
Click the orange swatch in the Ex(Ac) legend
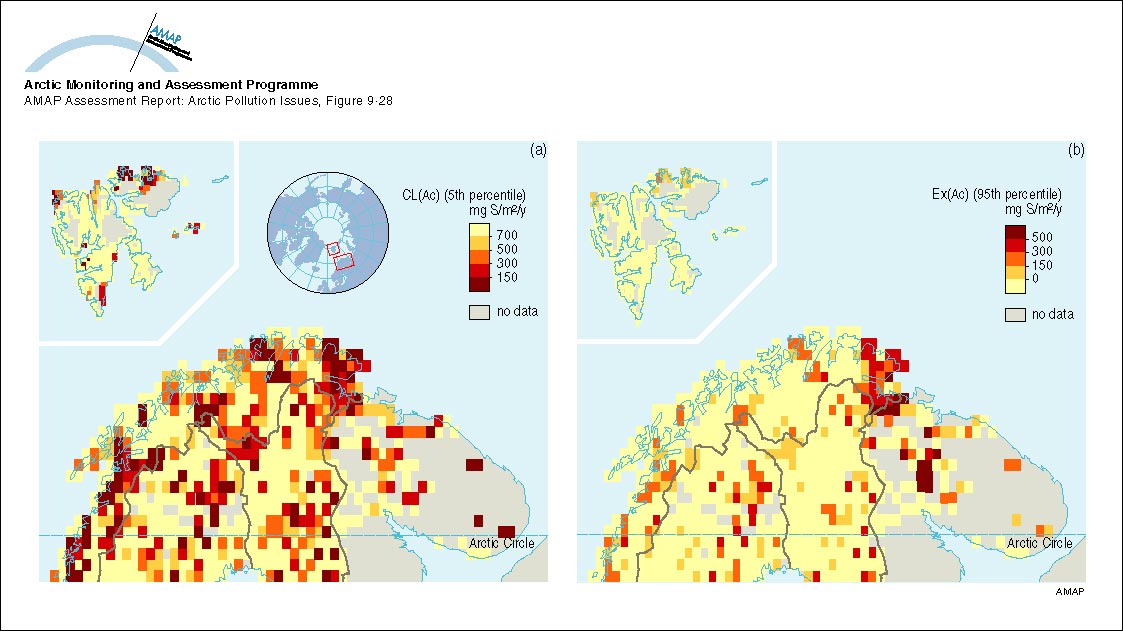tap(1015, 260)
